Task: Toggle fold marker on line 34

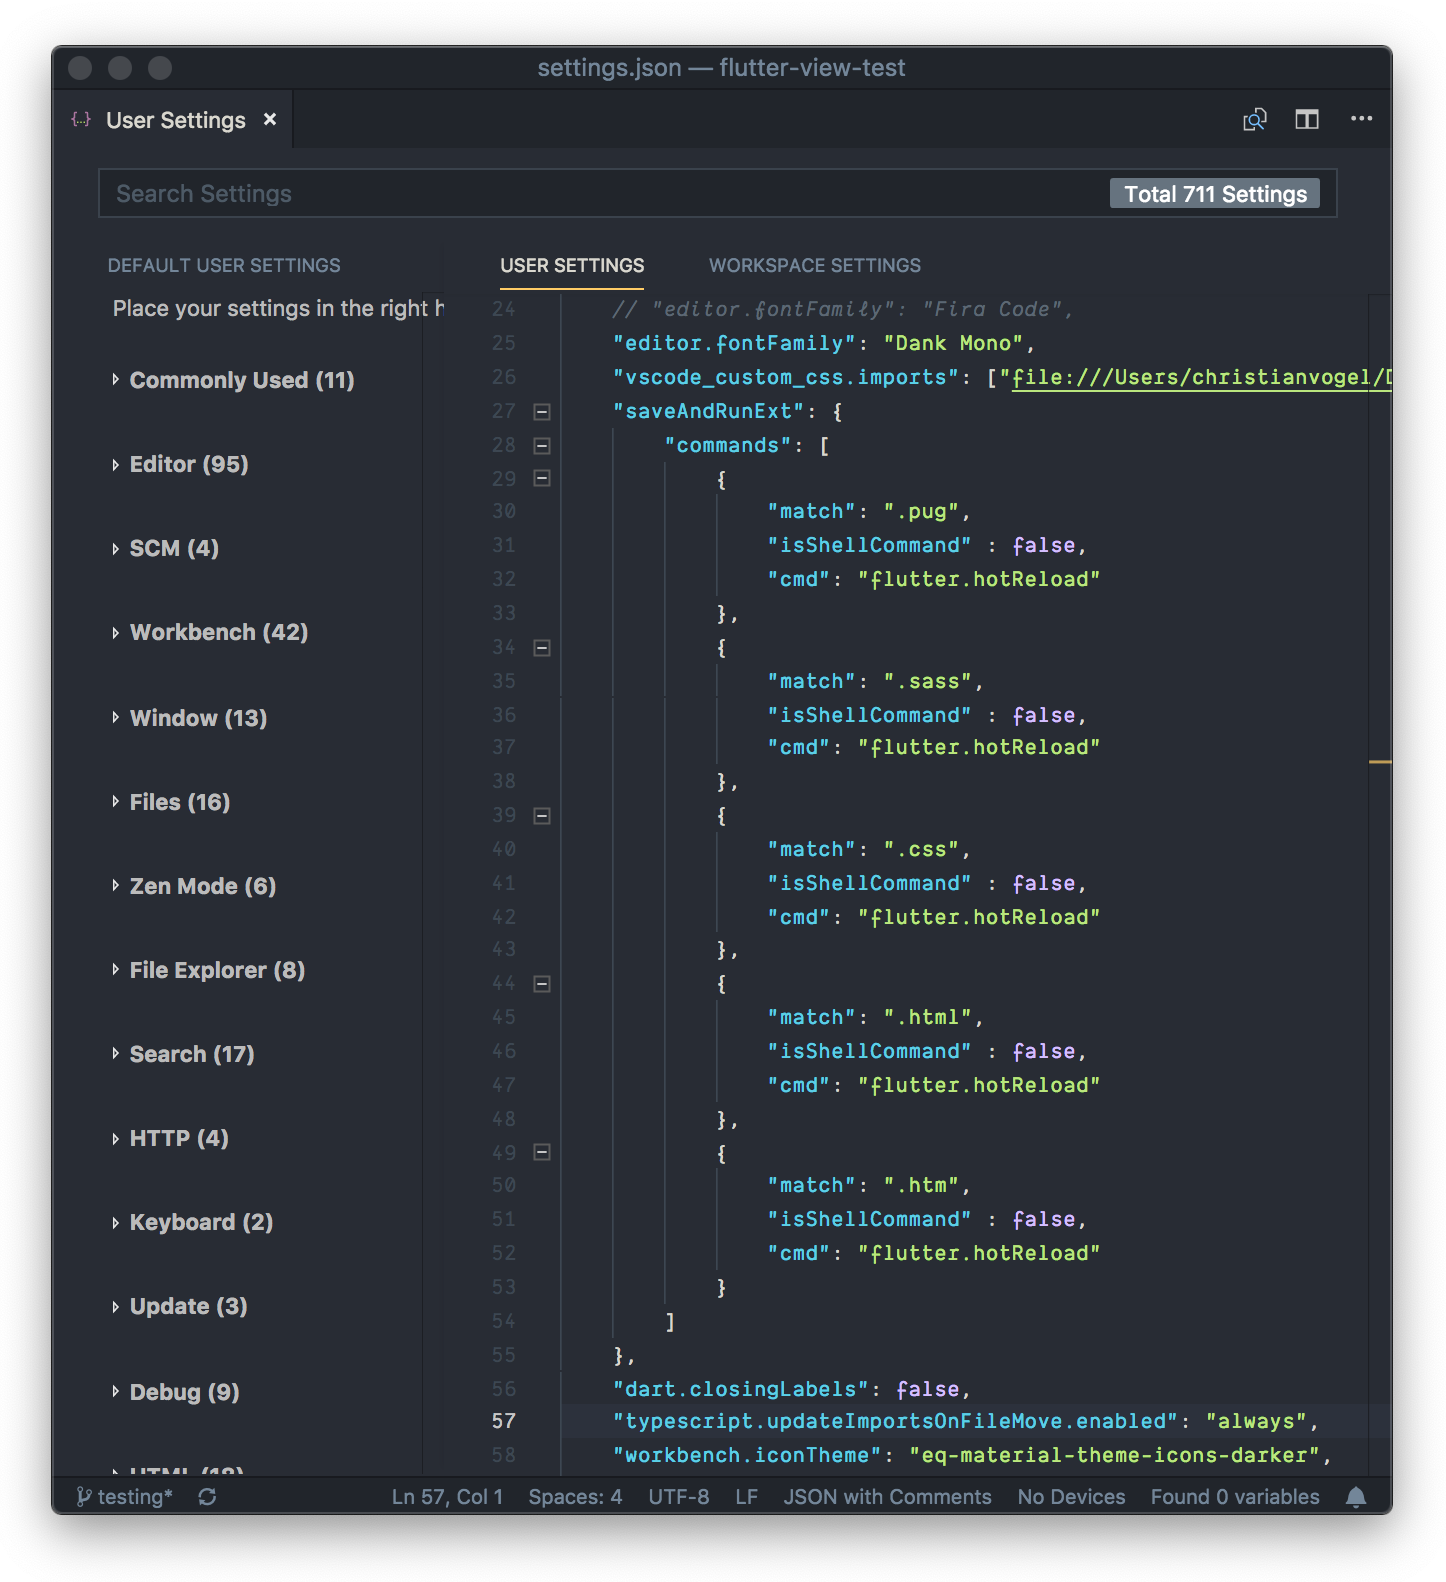Action: (x=542, y=648)
